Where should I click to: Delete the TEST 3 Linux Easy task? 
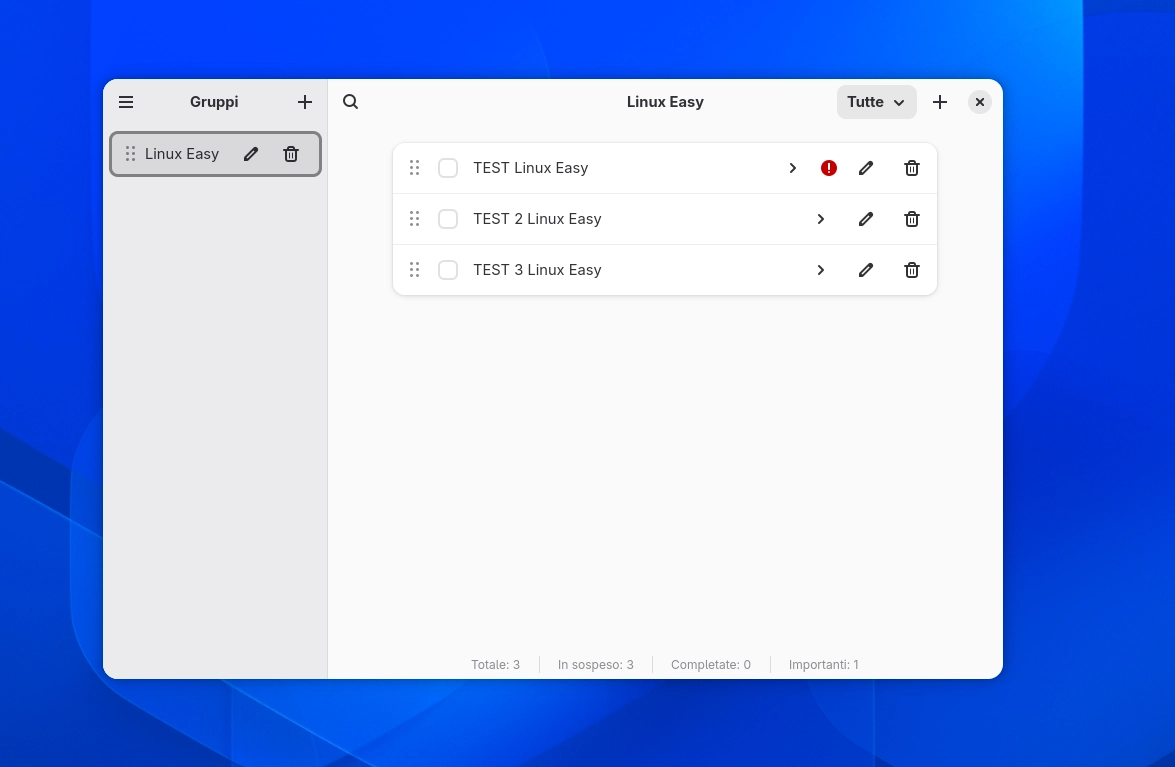912,270
